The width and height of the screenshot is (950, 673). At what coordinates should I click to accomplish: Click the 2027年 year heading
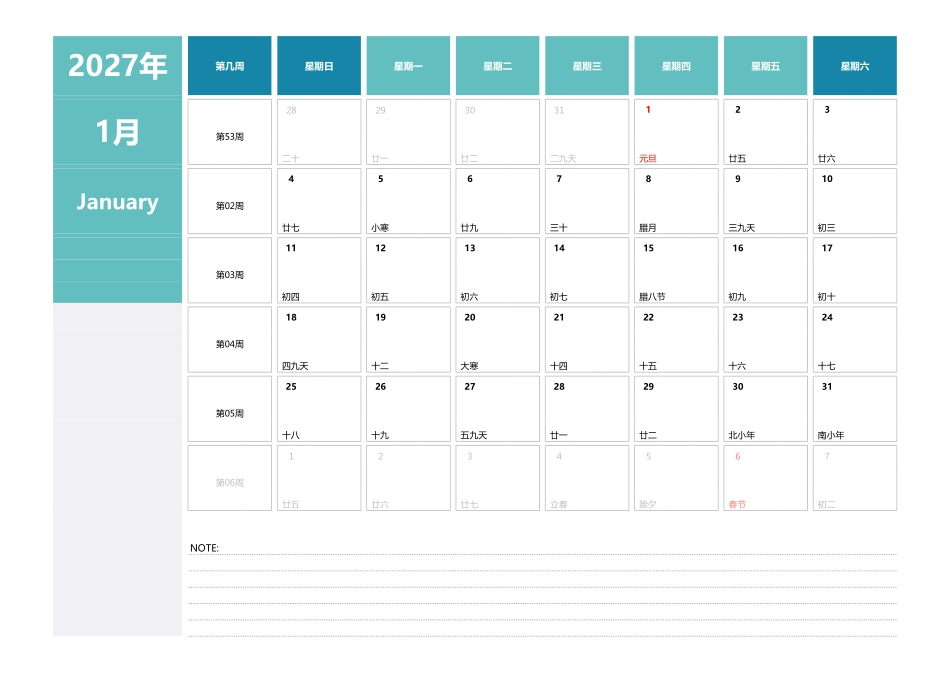(x=117, y=65)
